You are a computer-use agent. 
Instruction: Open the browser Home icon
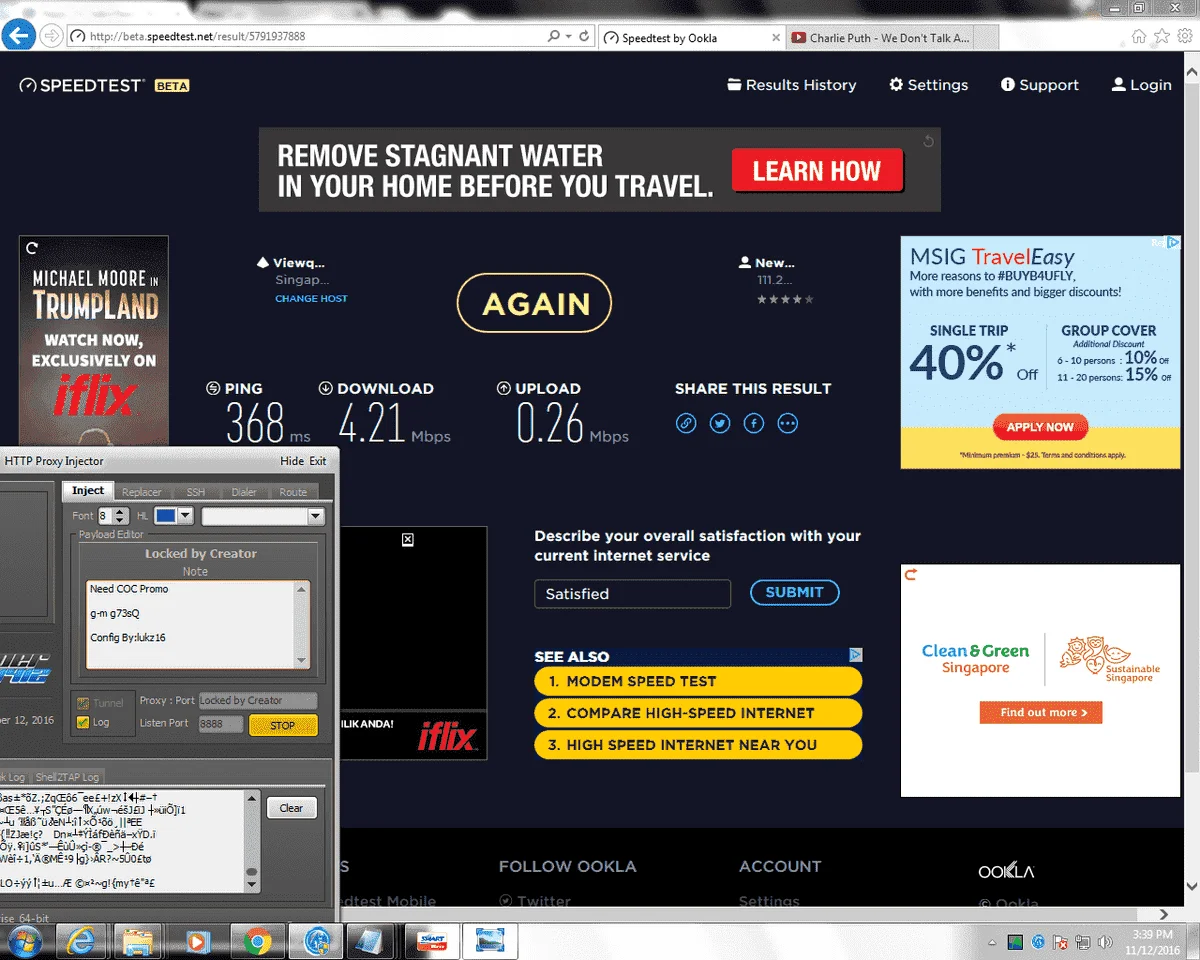pos(1139,36)
